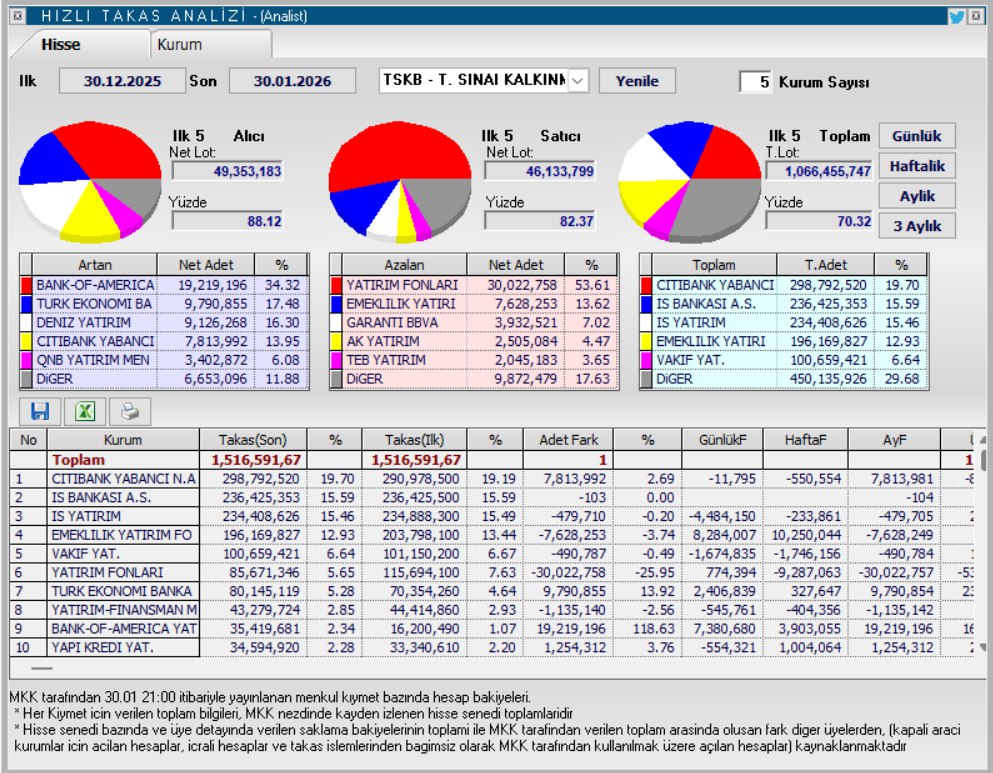Click the Son date field 30.01.2026
Screen dimensions: 993x773
pyautogui.click(x=292, y=81)
